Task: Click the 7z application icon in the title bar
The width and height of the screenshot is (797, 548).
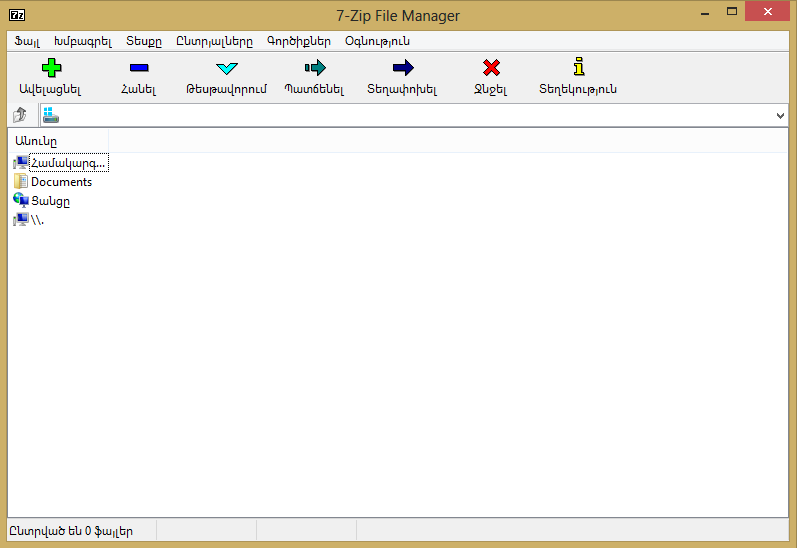Action: click(17, 15)
